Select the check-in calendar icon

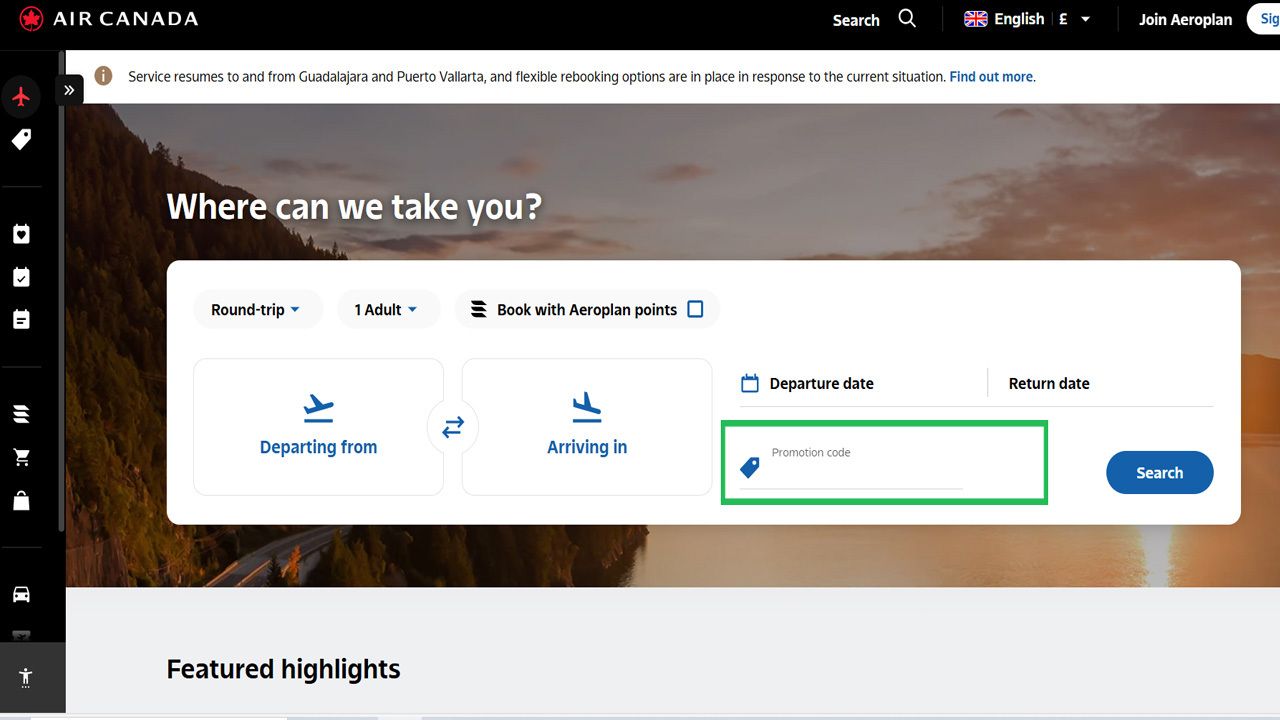pos(22,277)
